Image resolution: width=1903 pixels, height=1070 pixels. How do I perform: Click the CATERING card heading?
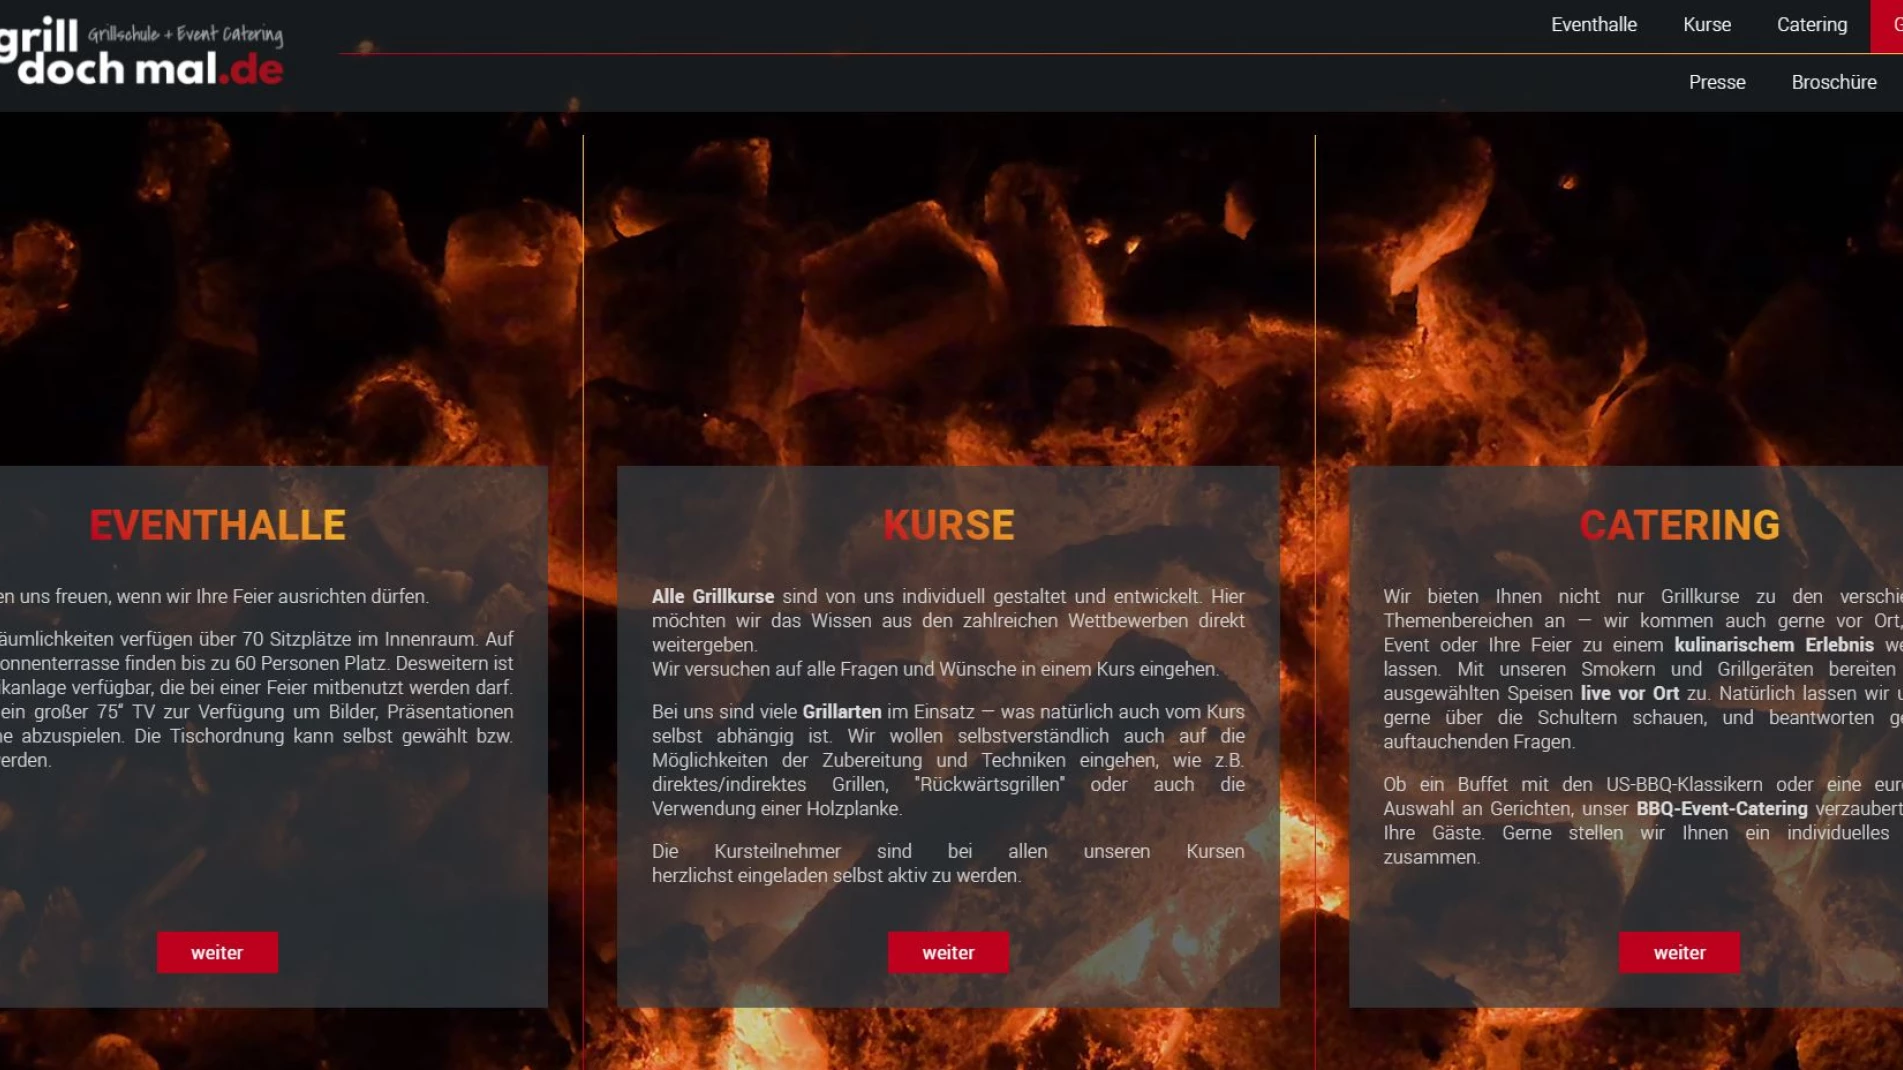[x=1679, y=526]
